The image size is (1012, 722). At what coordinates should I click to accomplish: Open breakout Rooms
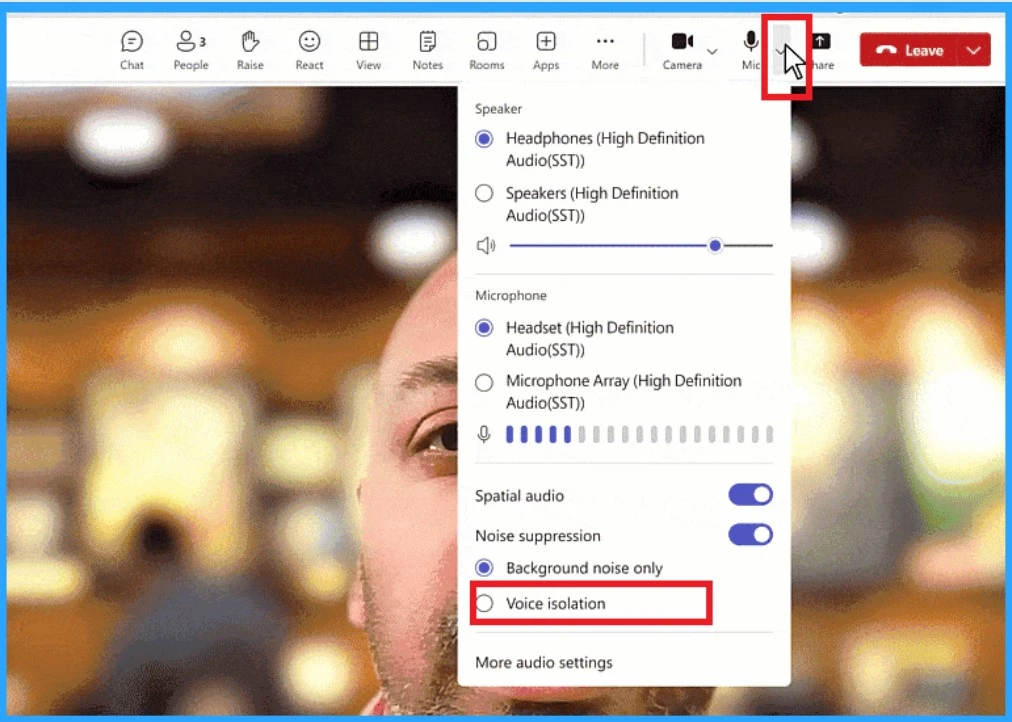pos(487,50)
